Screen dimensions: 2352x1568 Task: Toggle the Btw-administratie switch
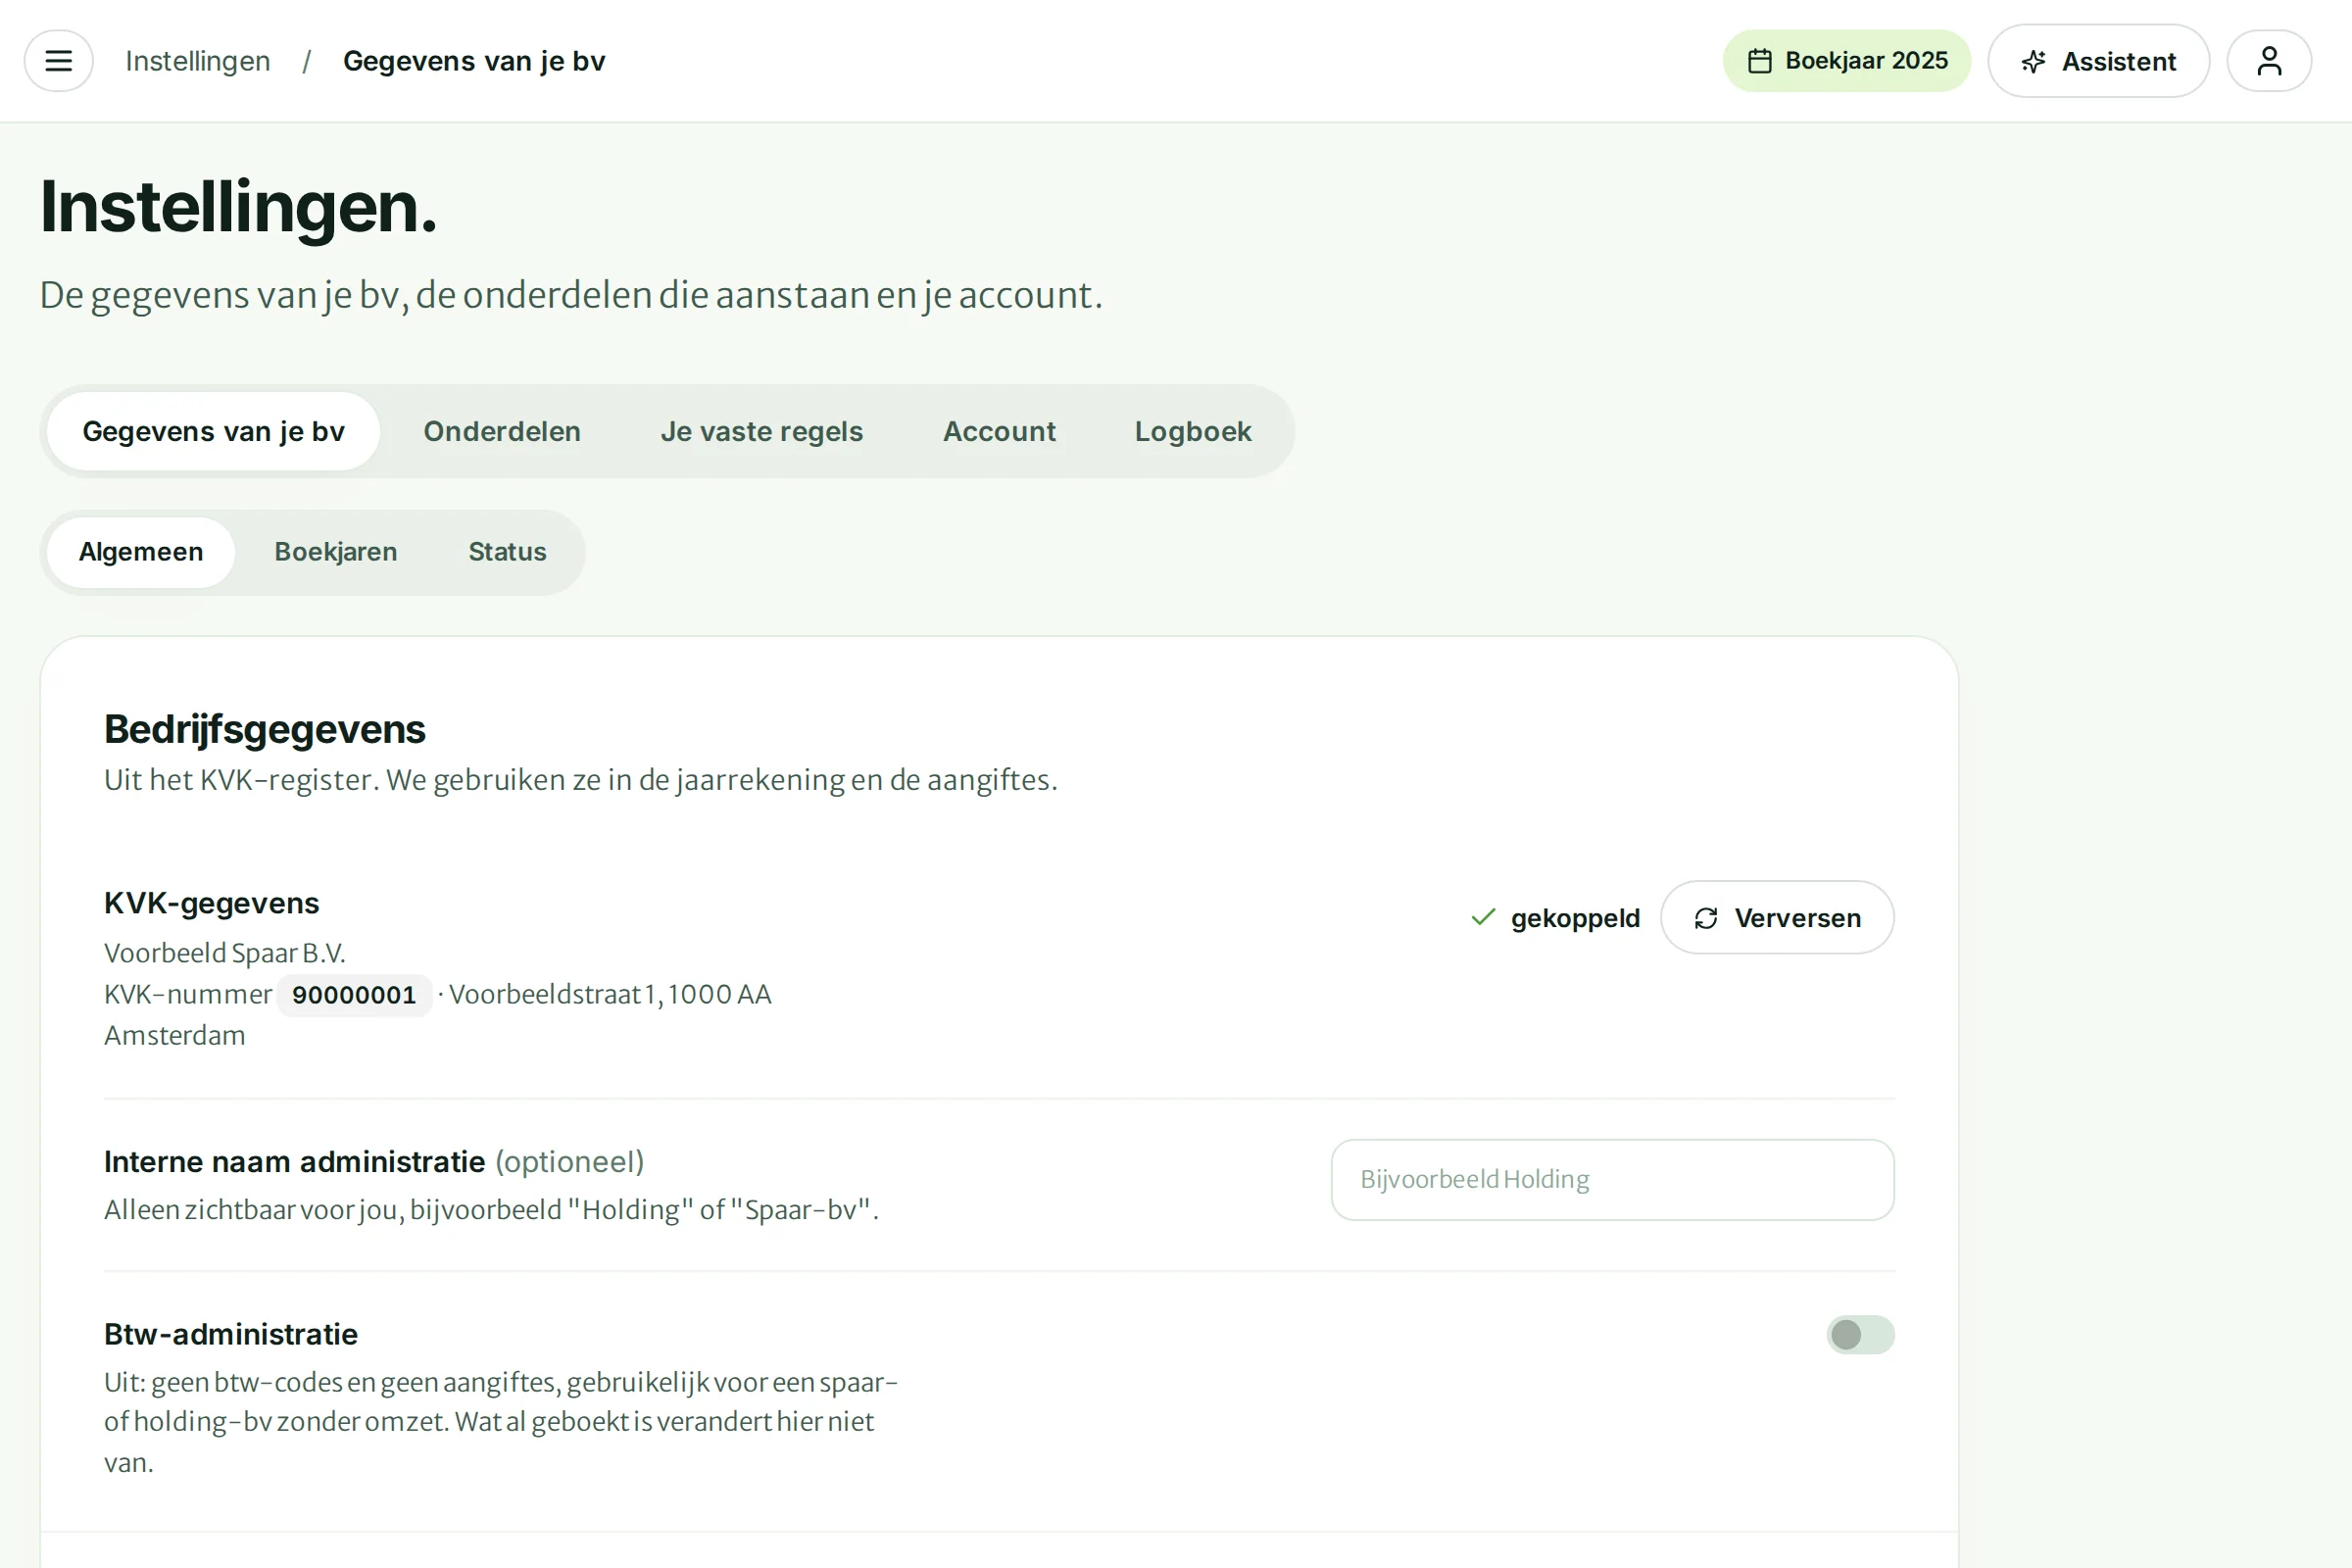click(x=1860, y=1334)
